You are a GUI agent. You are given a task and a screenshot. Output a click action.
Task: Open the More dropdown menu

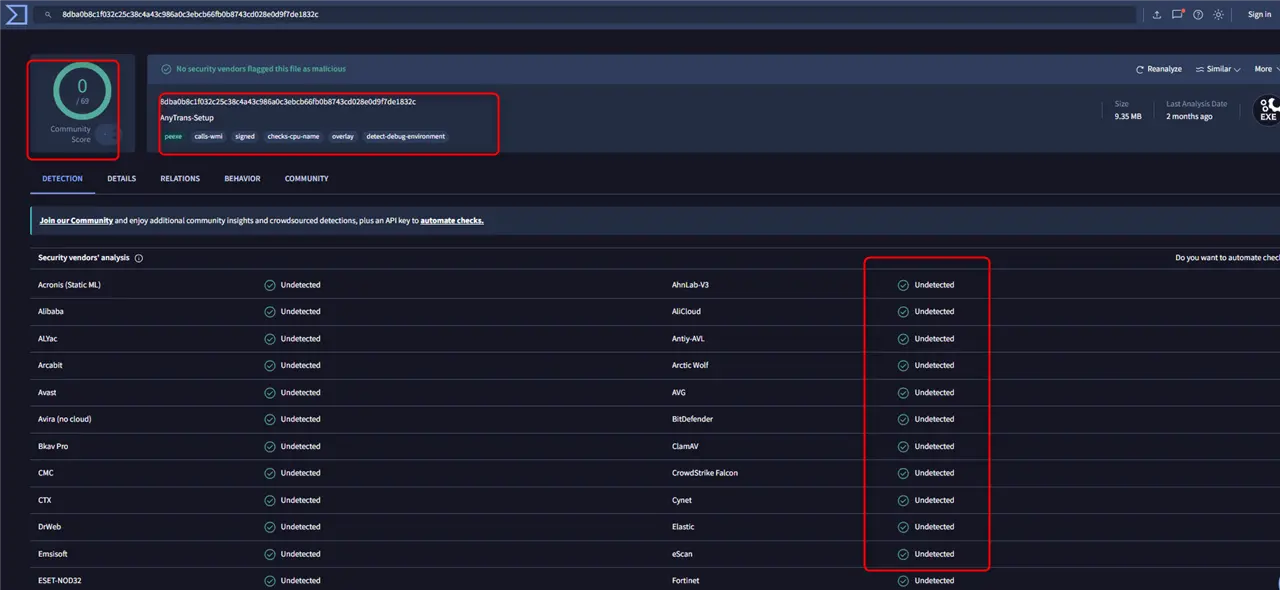coord(1267,69)
